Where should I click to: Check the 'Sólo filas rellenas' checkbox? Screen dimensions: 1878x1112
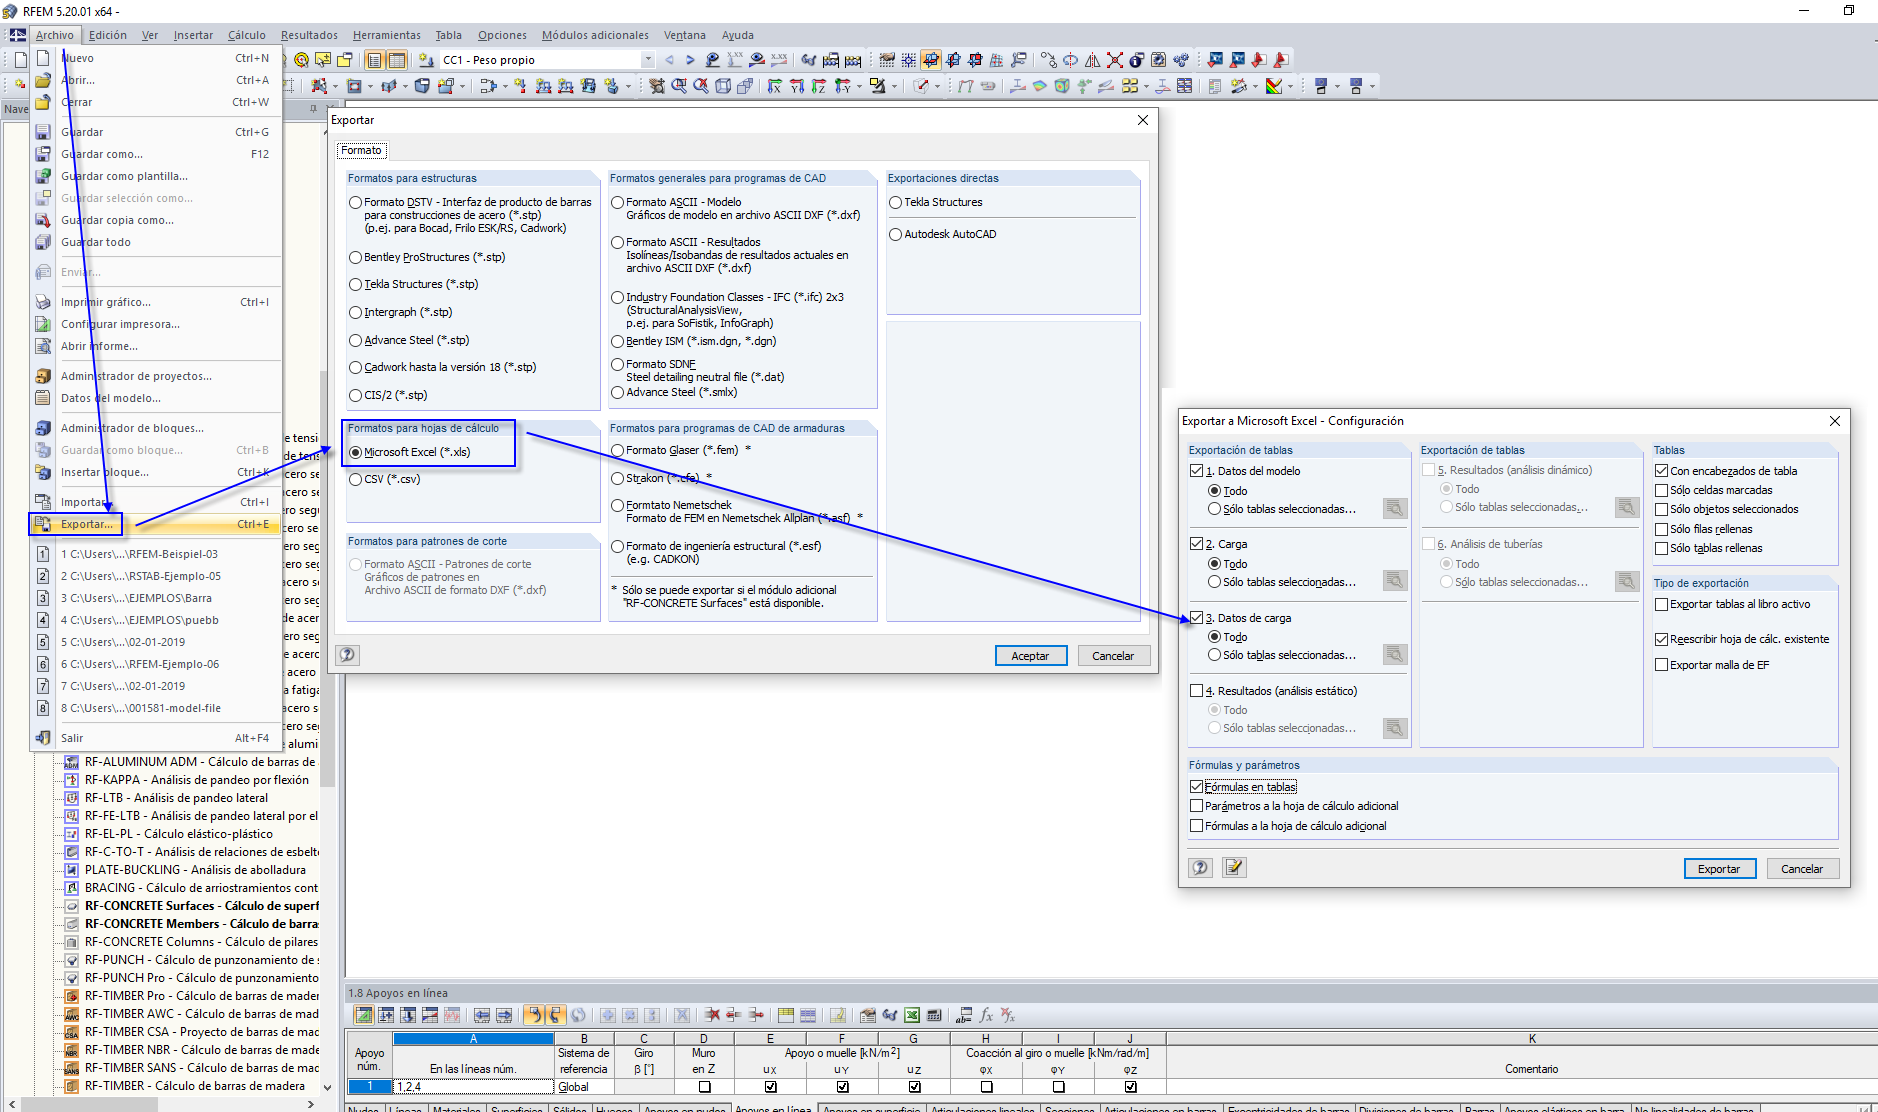1662,529
